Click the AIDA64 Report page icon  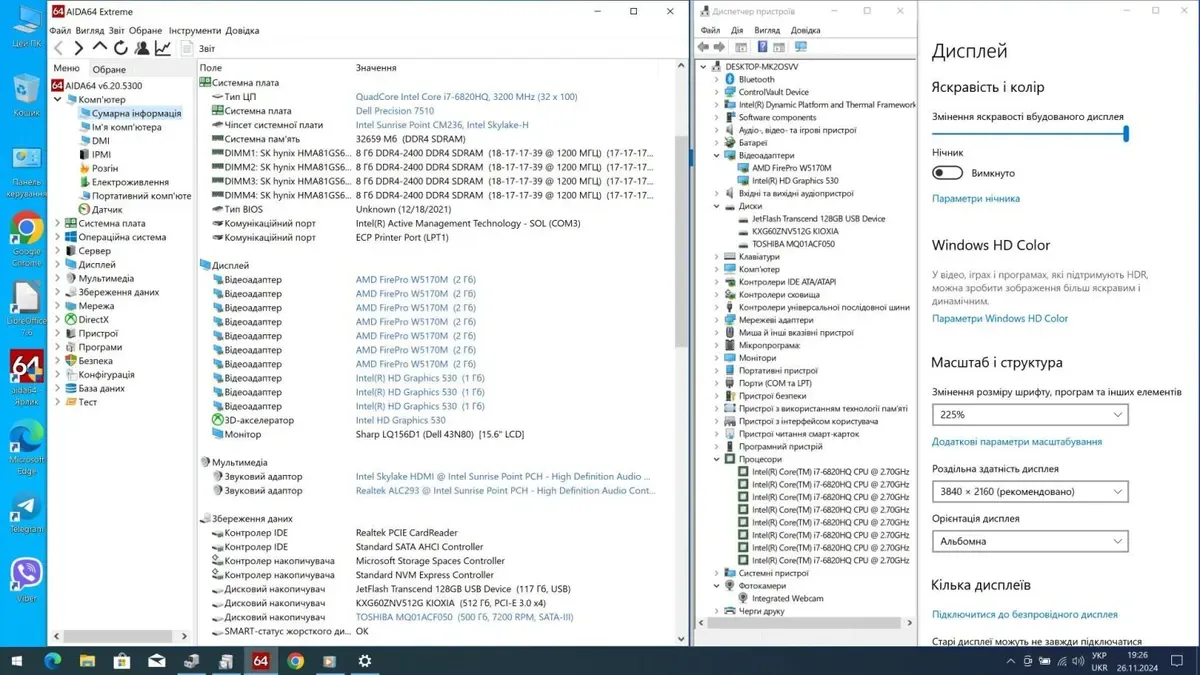coord(187,48)
